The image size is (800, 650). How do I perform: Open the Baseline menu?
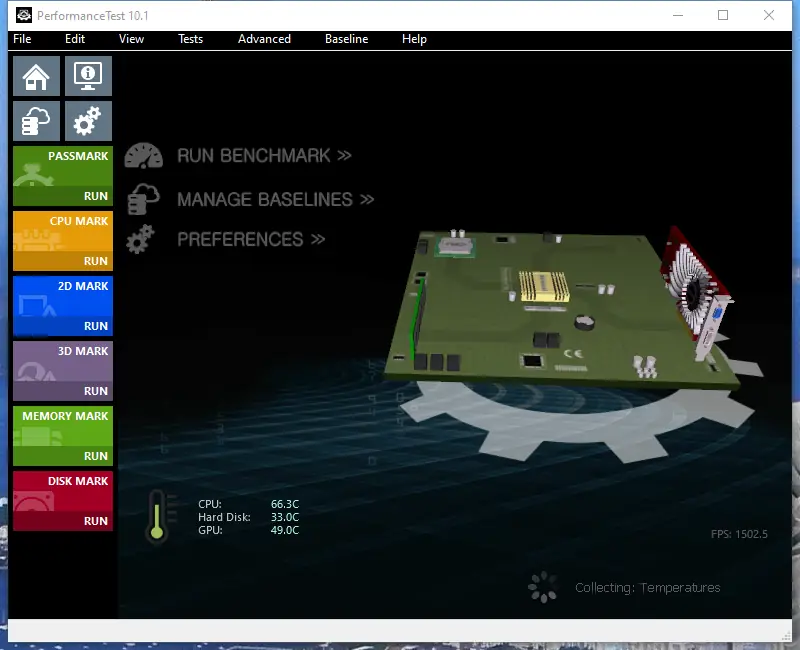pos(346,39)
